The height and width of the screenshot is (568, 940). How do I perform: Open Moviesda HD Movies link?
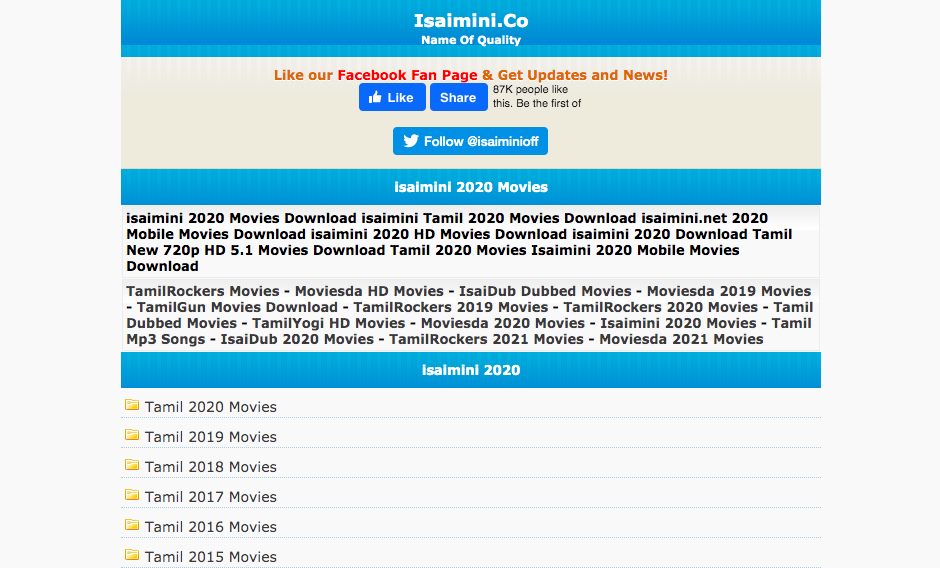(x=369, y=291)
